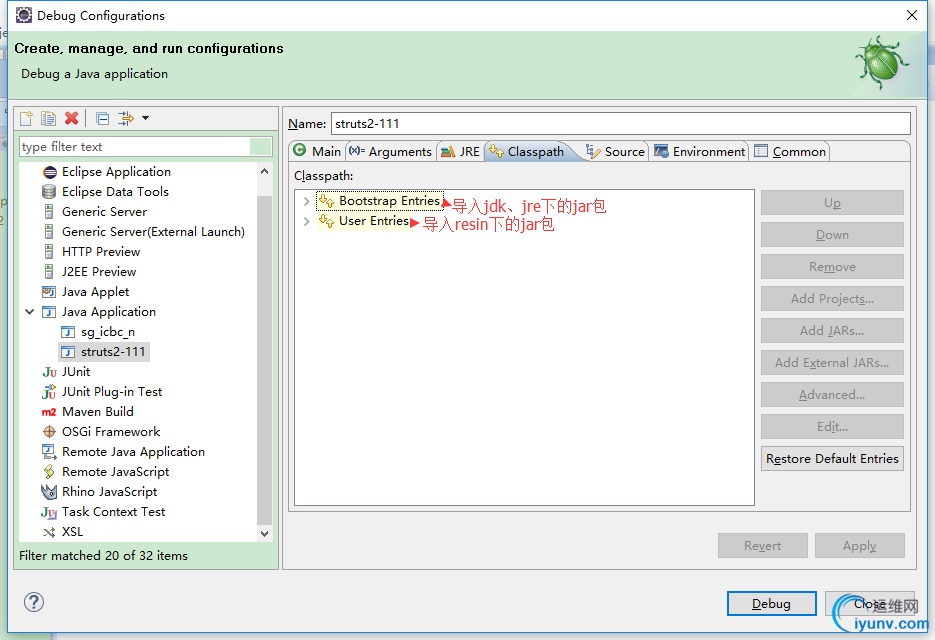Click the Add External JARs... button

tap(832, 363)
